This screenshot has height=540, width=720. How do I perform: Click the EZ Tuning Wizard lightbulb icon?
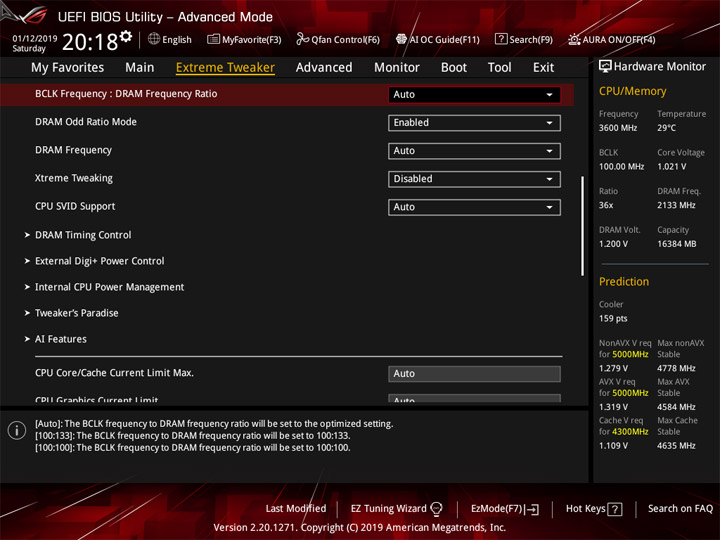tap(436, 508)
